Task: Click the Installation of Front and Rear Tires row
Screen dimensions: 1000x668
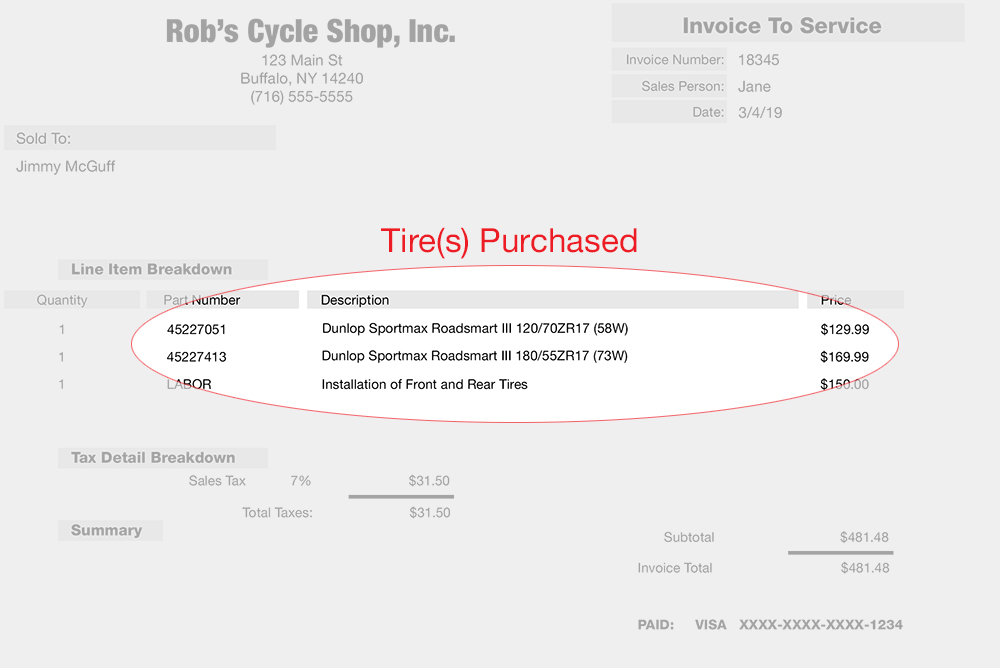Action: click(x=424, y=384)
